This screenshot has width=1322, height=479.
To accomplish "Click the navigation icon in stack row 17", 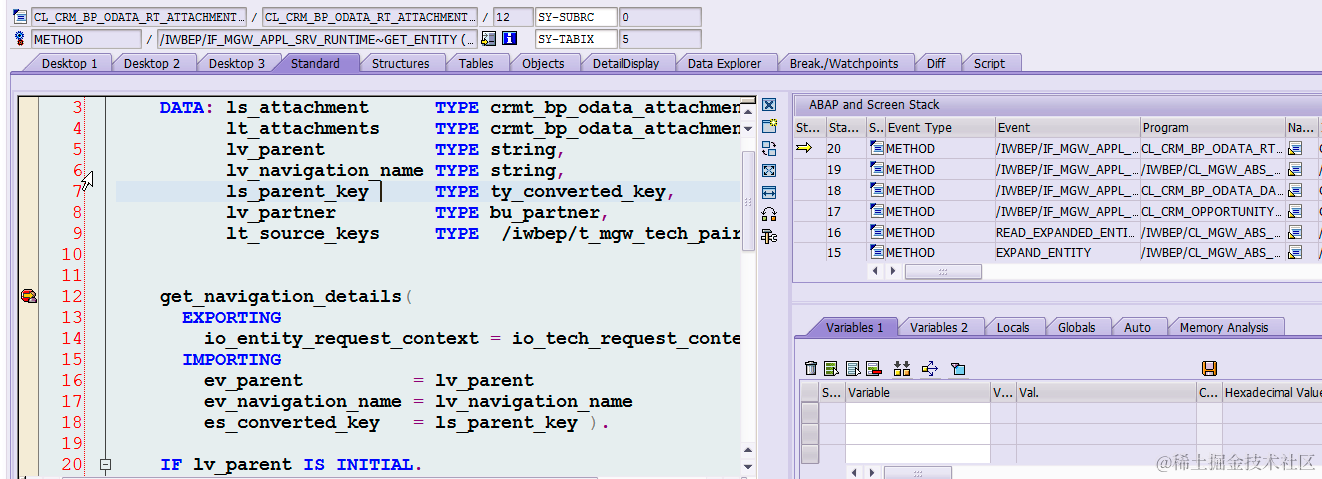I will [x=1295, y=211].
